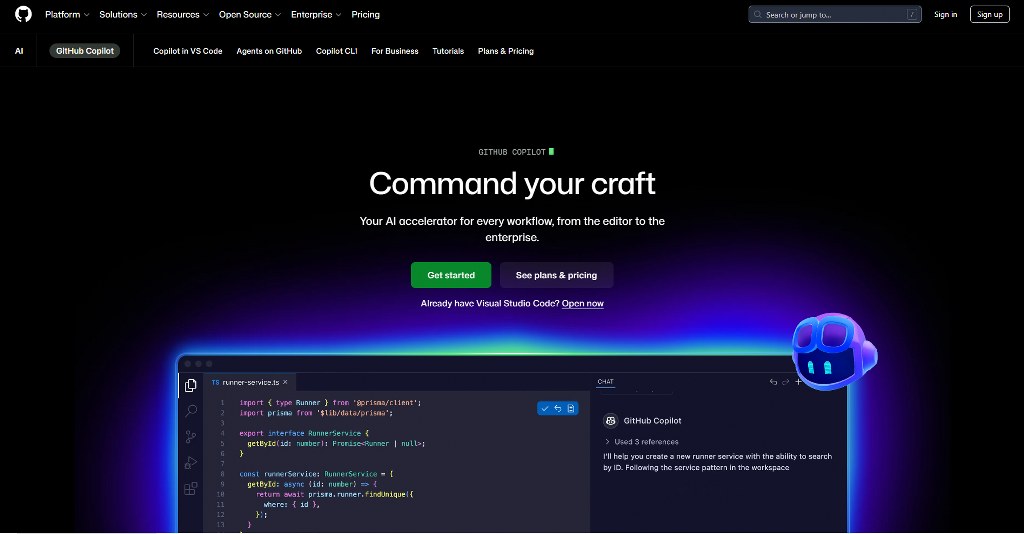Click the TS file type icon
This screenshot has width=1024, height=534.
216,383
